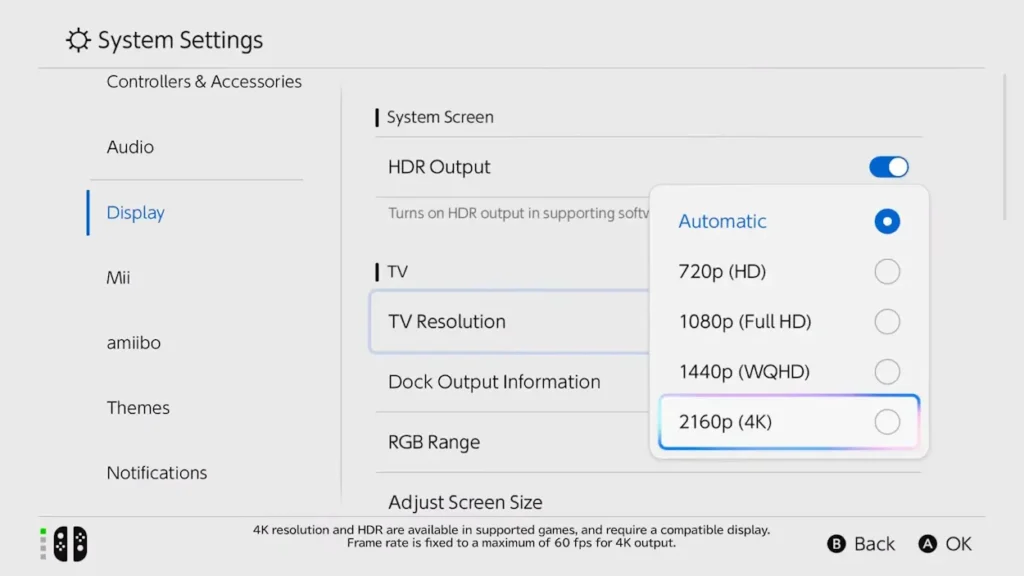
Task: Click the Joy-Con controller icon
Action: (x=70, y=543)
